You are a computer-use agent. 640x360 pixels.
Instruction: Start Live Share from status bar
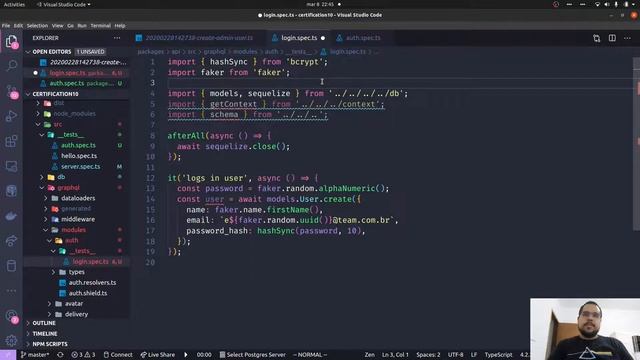[x=158, y=355]
